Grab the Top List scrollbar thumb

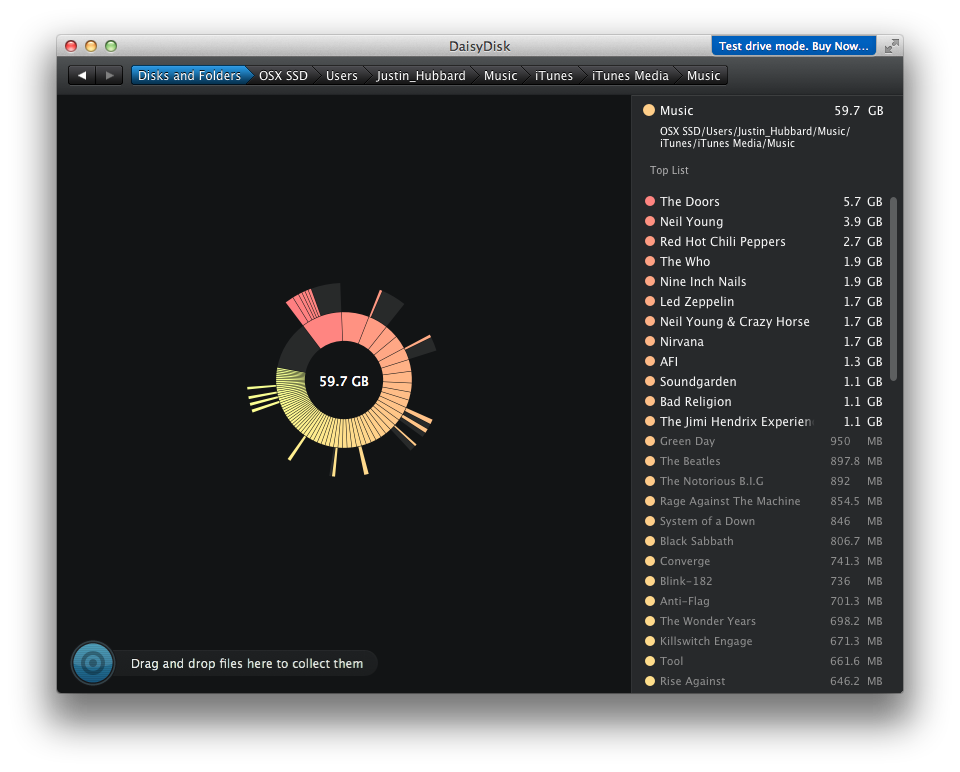(893, 288)
